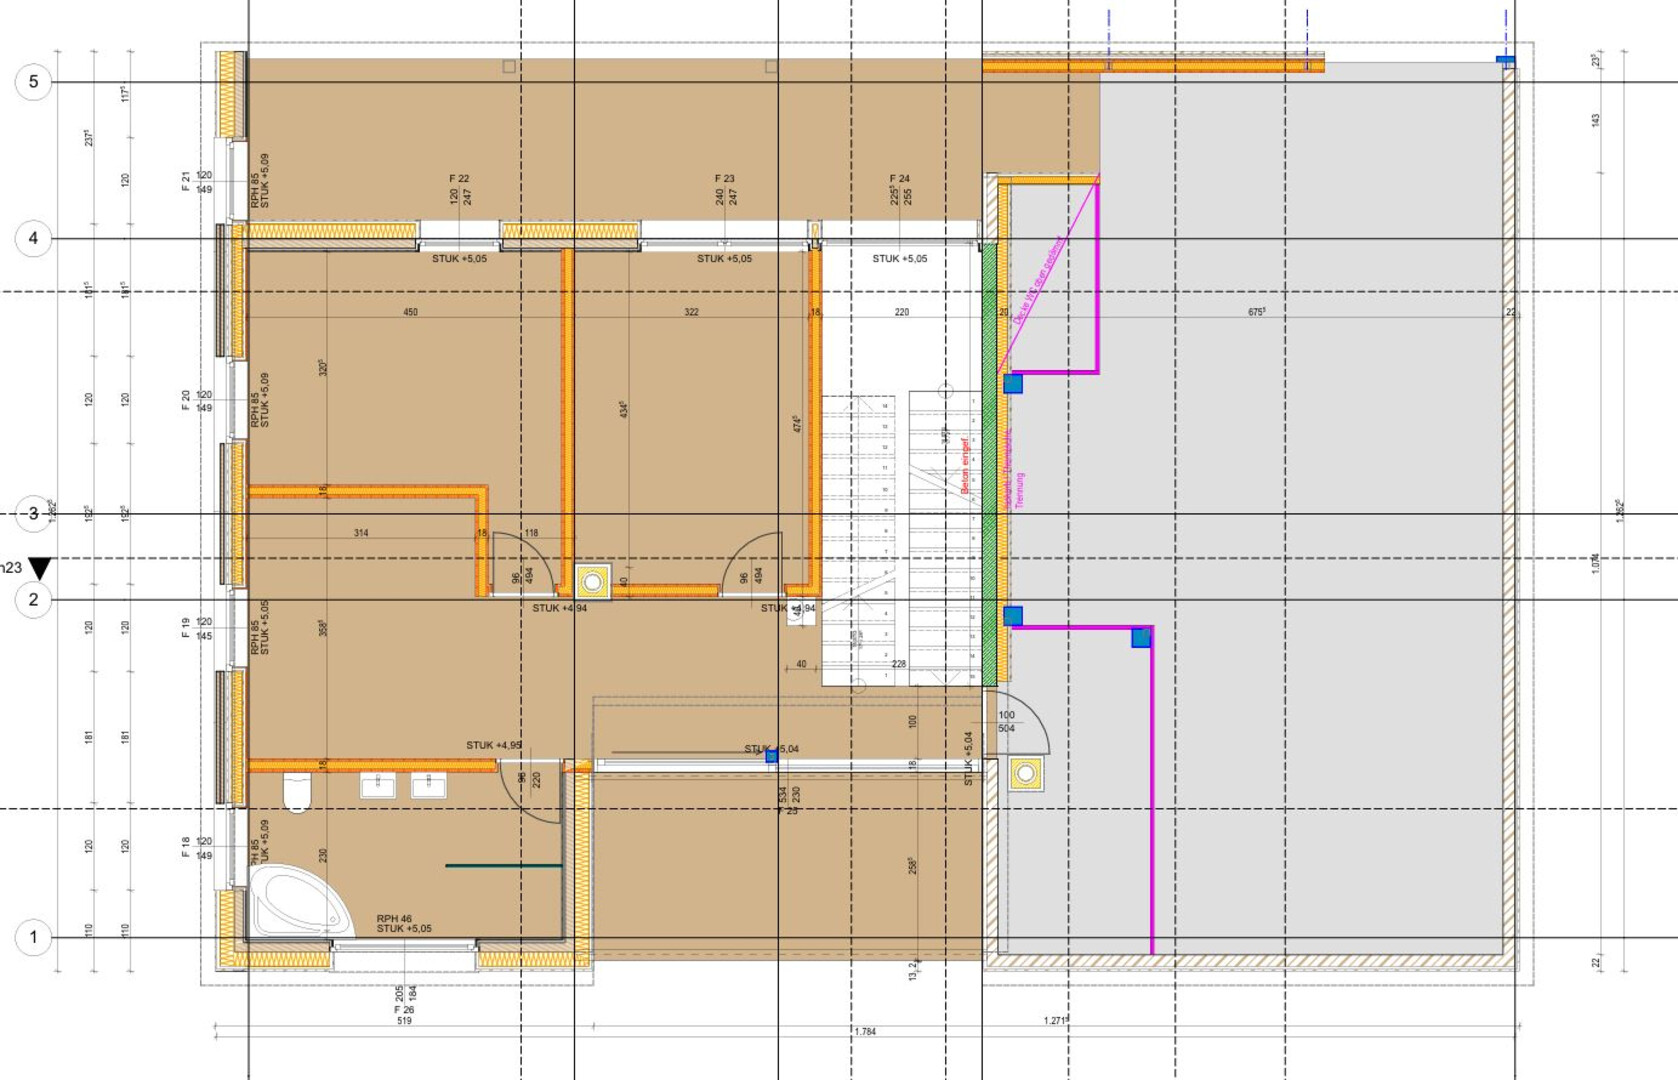This screenshot has height=1080, width=1678.
Task: Click the F 22 window label
Action: click(x=459, y=179)
